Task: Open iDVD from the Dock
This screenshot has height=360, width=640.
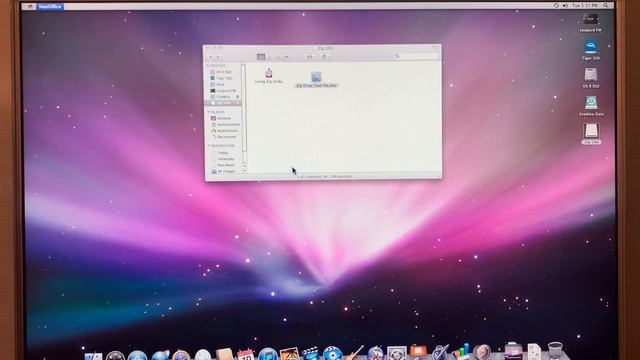Action: coord(332,353)
